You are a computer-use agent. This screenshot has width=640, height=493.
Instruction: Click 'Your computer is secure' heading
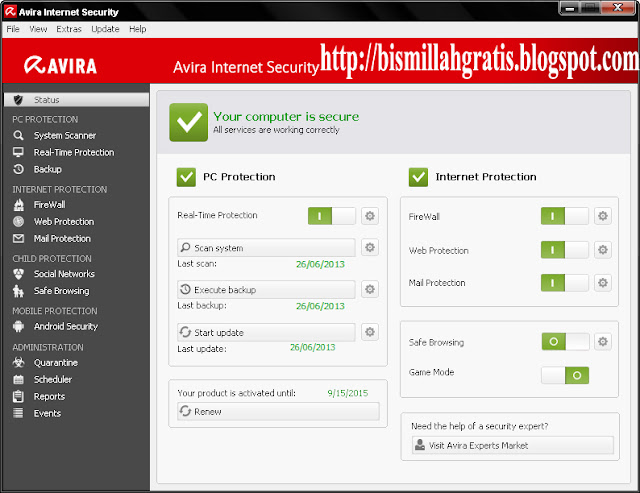(286, 117)
